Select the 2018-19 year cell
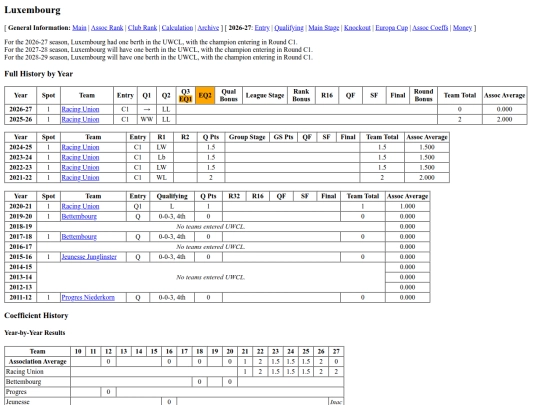 21,227
